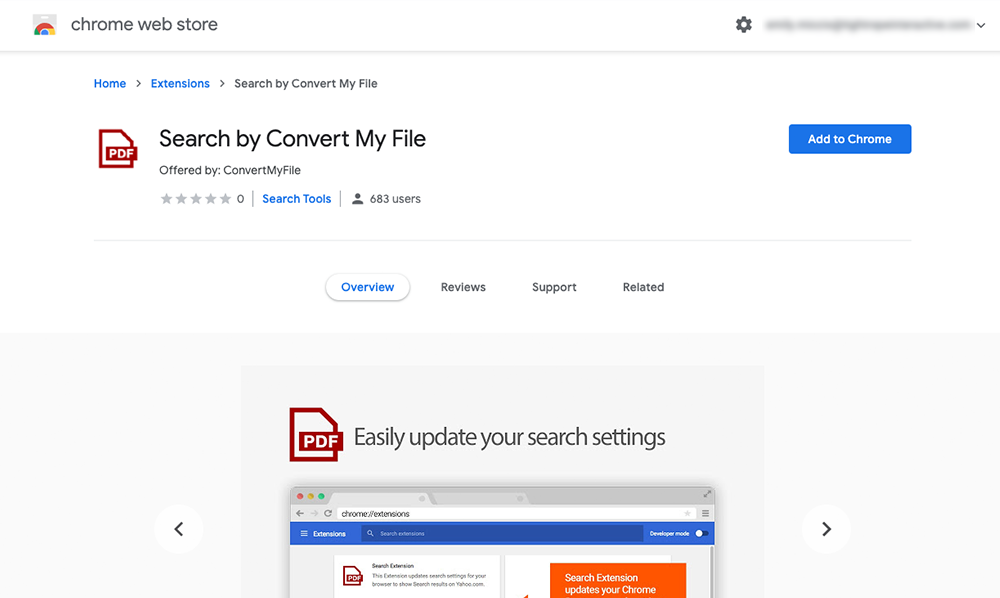Click the PDF icon in the promotional banner
The width and height of the screenshot is (1000, 598).
coord(315,436)
